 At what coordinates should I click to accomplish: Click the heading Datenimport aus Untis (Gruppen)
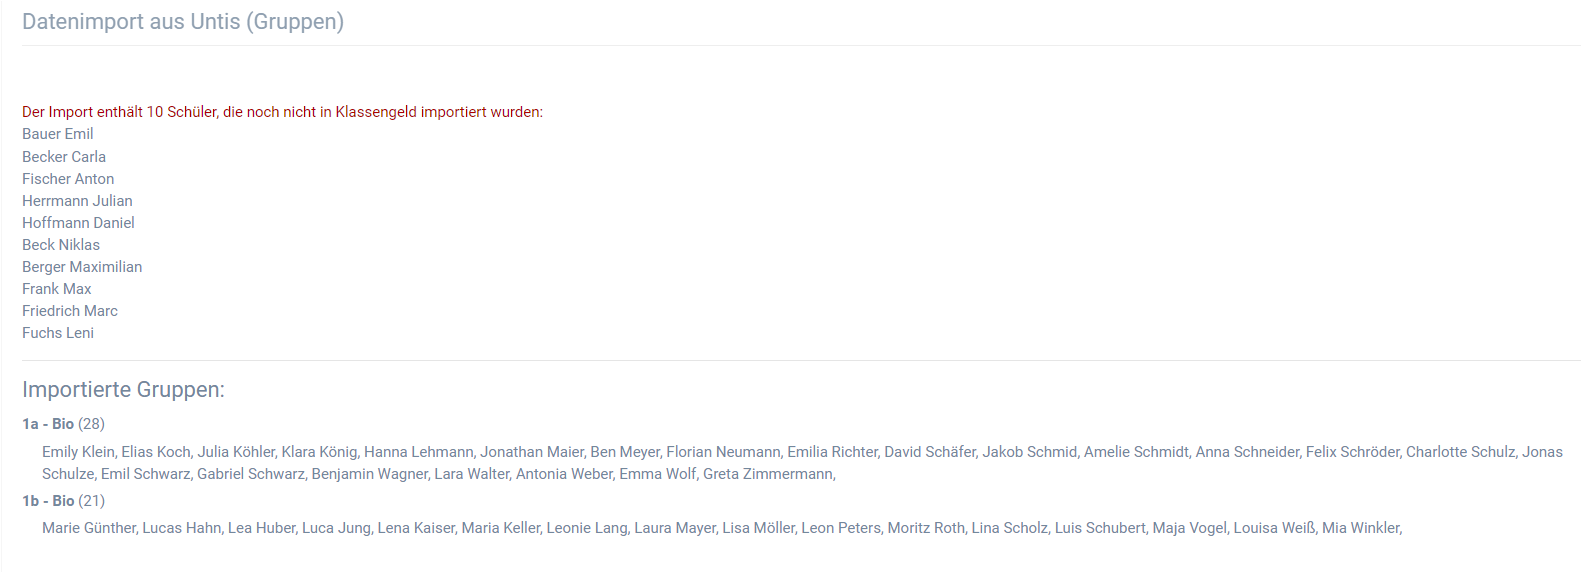(x=183, y=22)
